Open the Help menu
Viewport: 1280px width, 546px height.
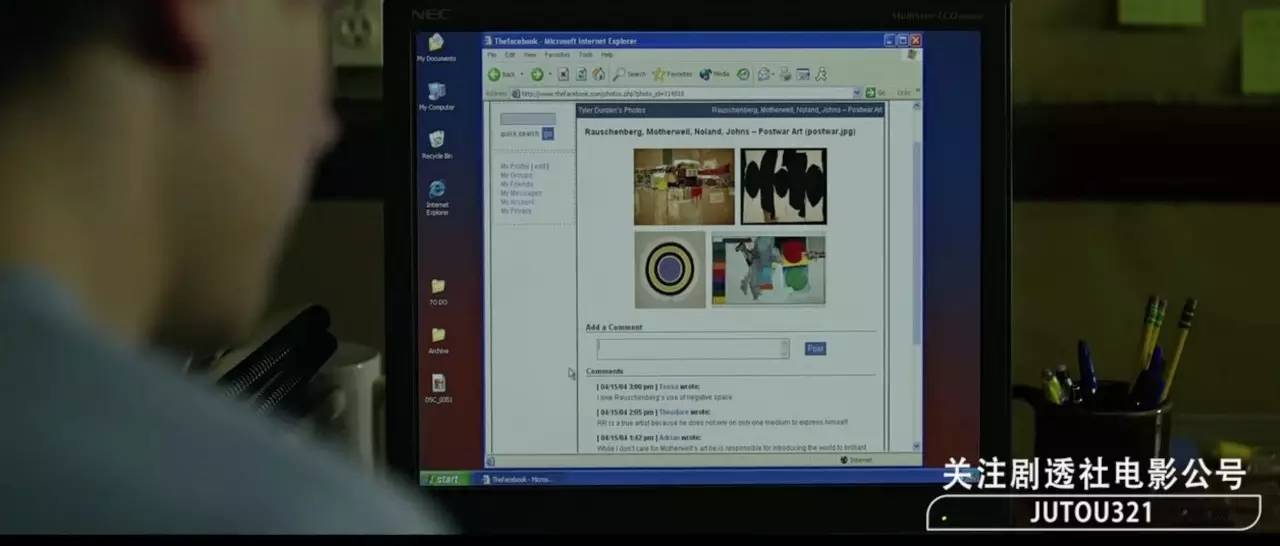607,55
